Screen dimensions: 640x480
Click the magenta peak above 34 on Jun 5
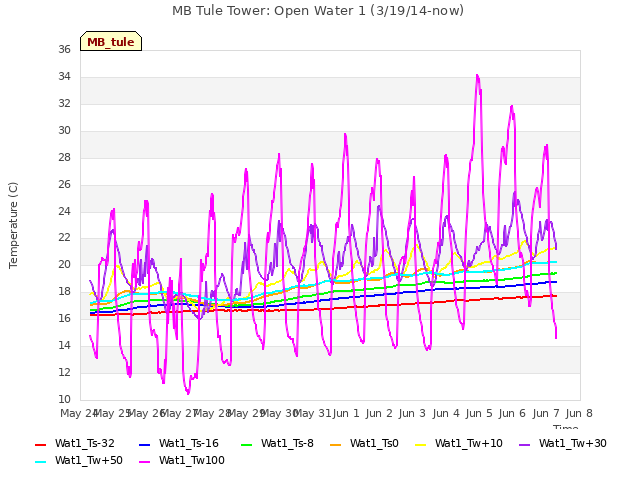point(477,76)
